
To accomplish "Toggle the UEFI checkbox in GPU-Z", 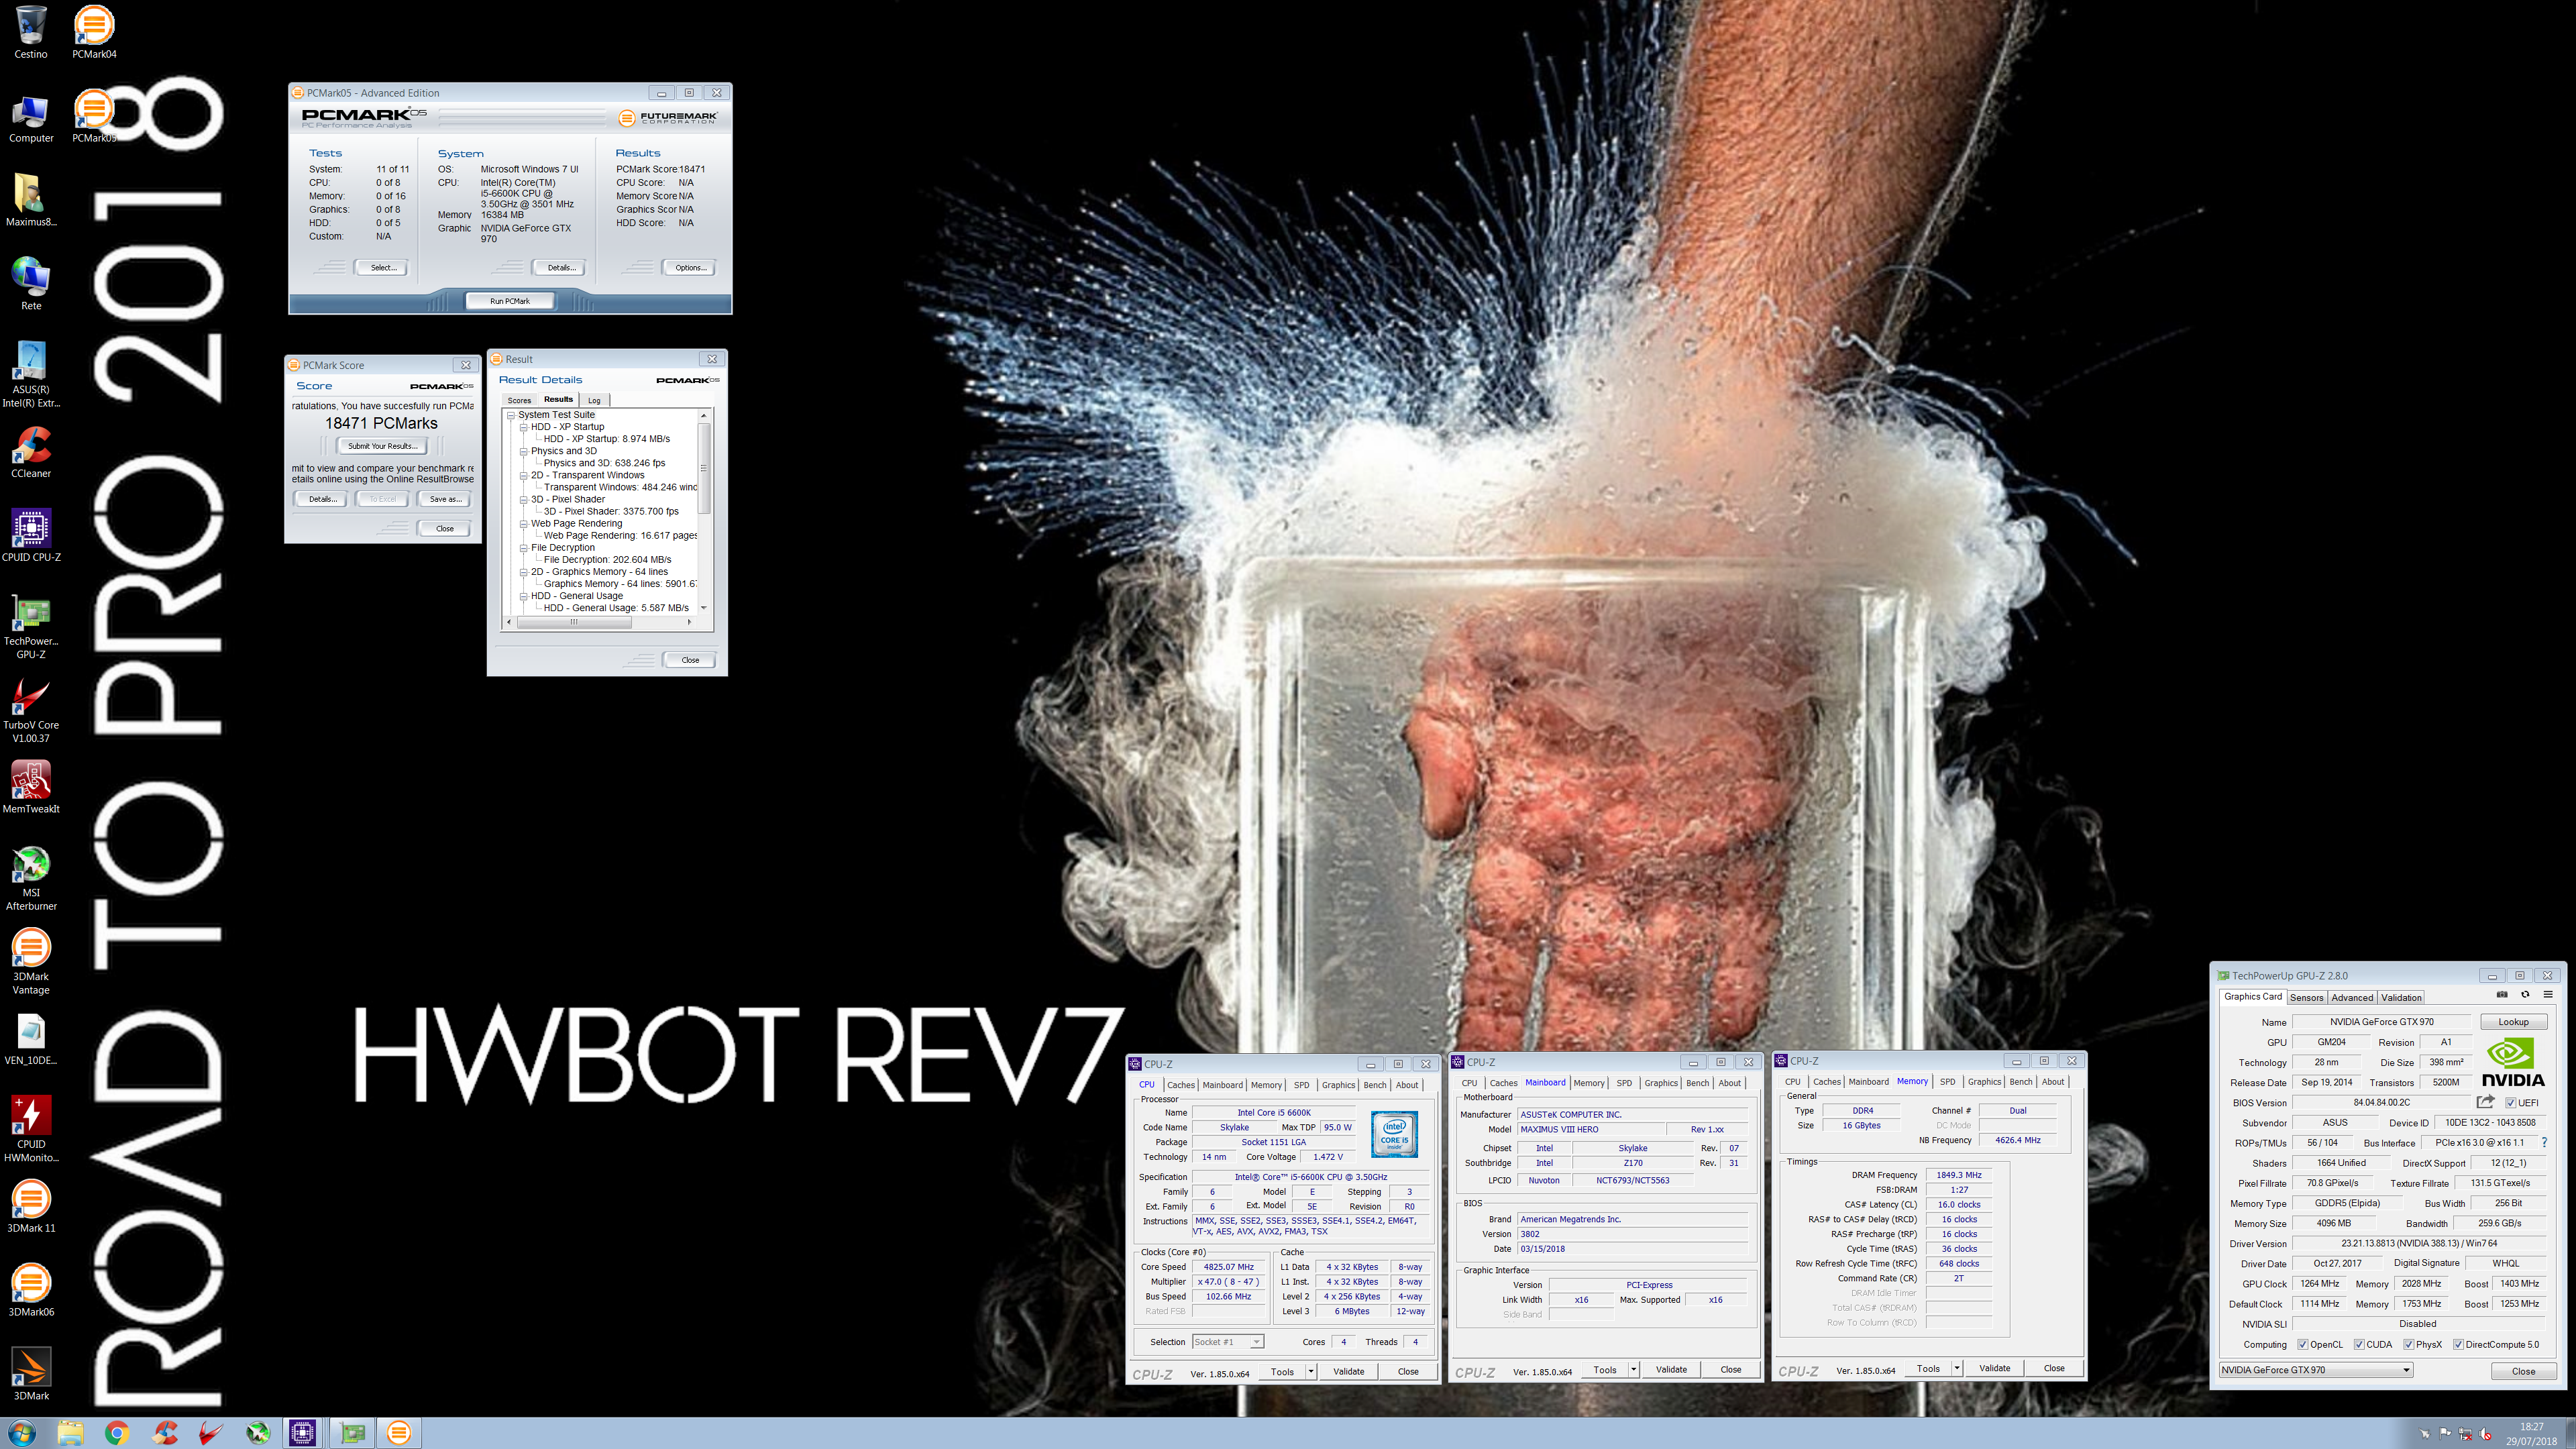I will (x=2510, y=1103).
